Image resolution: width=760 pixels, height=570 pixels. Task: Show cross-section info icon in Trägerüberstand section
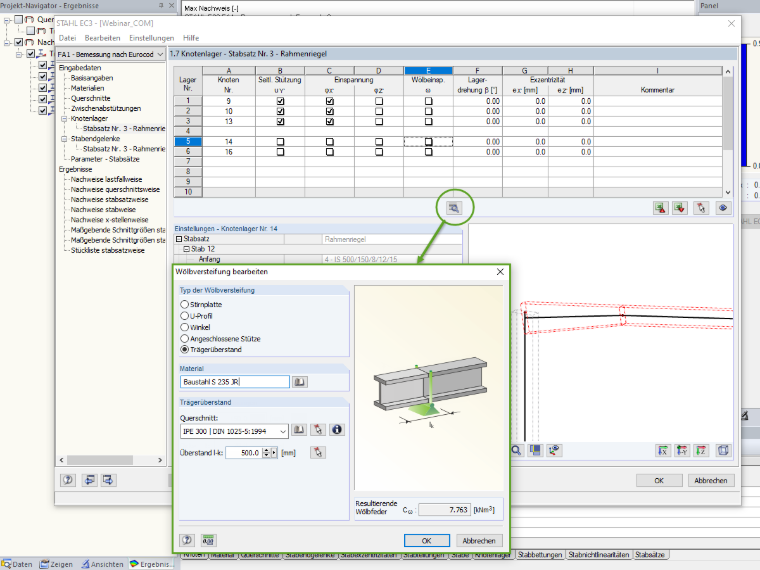click(337, 430)
